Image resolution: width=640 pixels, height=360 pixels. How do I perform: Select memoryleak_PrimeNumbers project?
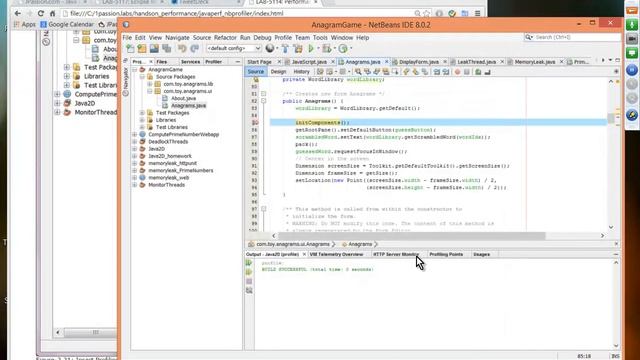pos(180,171)
